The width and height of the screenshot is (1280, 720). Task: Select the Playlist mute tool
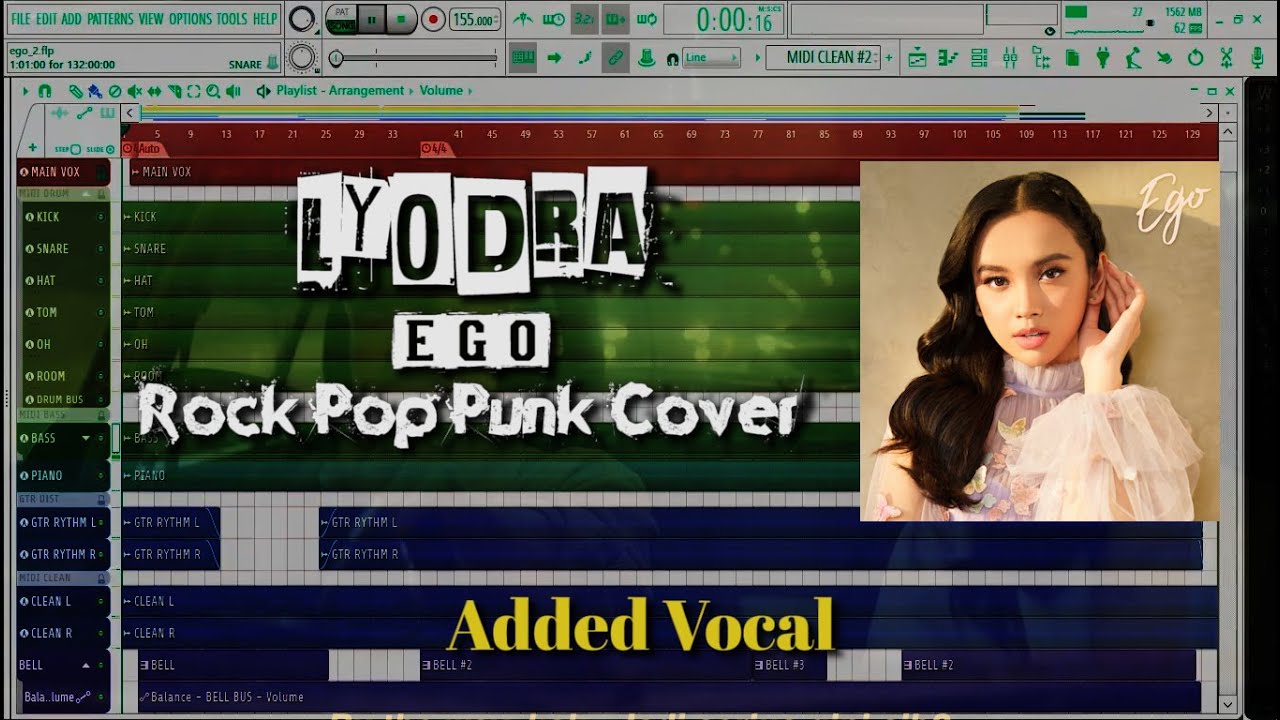coord(134,91)
